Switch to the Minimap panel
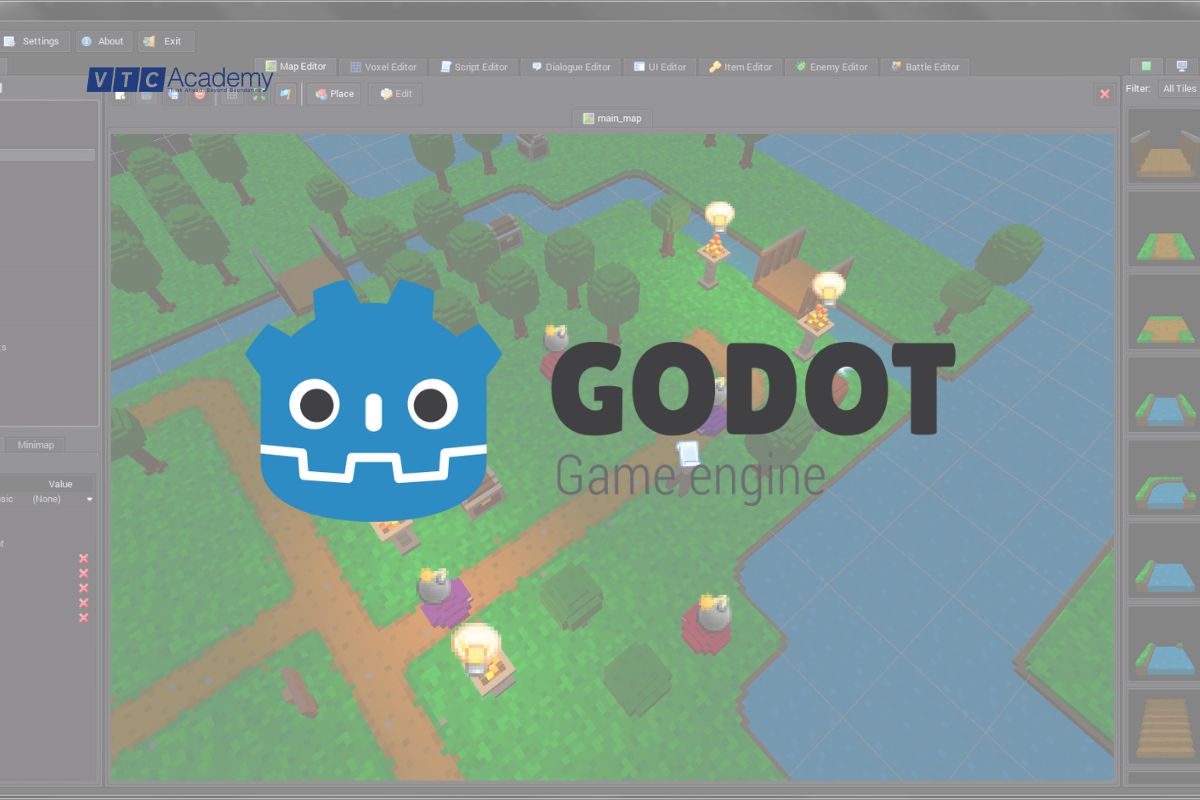Screen dimensions: 1200x800 pos(37,444)
